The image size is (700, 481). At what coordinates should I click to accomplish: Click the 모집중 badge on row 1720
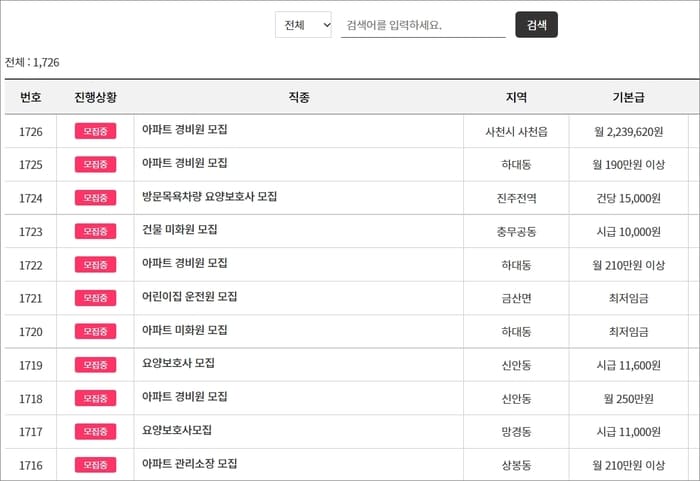(x=96, y=331)
